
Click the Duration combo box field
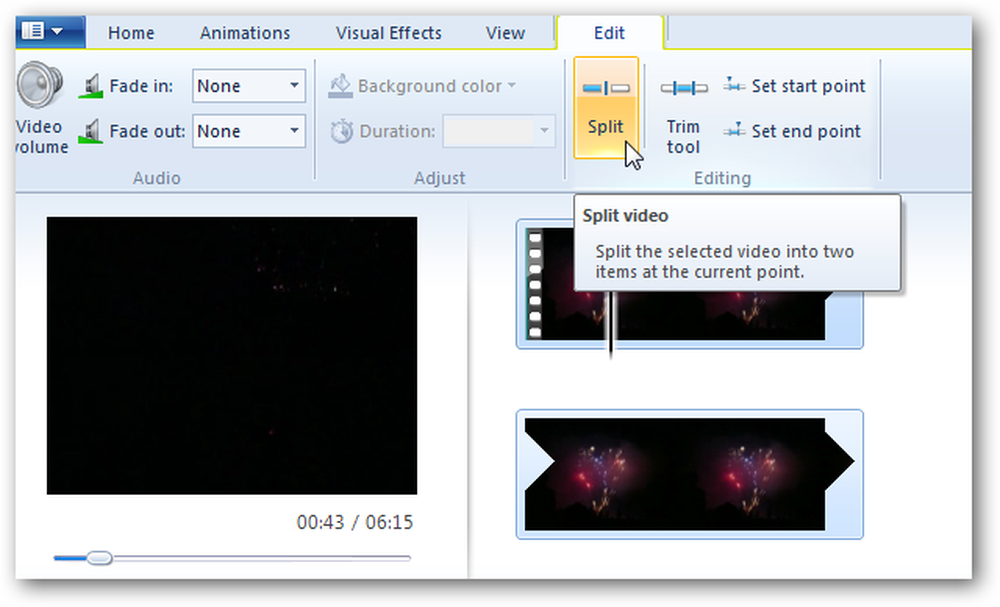tap(499, 131)
